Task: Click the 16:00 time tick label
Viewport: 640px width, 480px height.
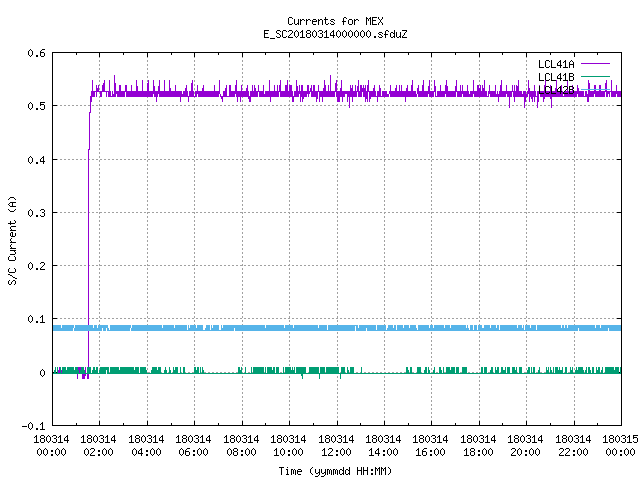Action: click(430, 452)
